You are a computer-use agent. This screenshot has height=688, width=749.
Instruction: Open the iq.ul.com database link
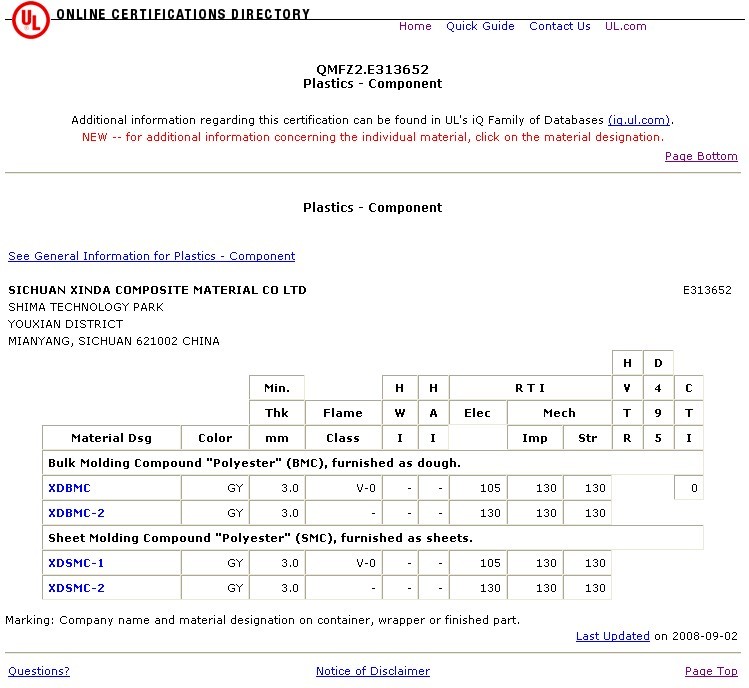coord(639,120)
